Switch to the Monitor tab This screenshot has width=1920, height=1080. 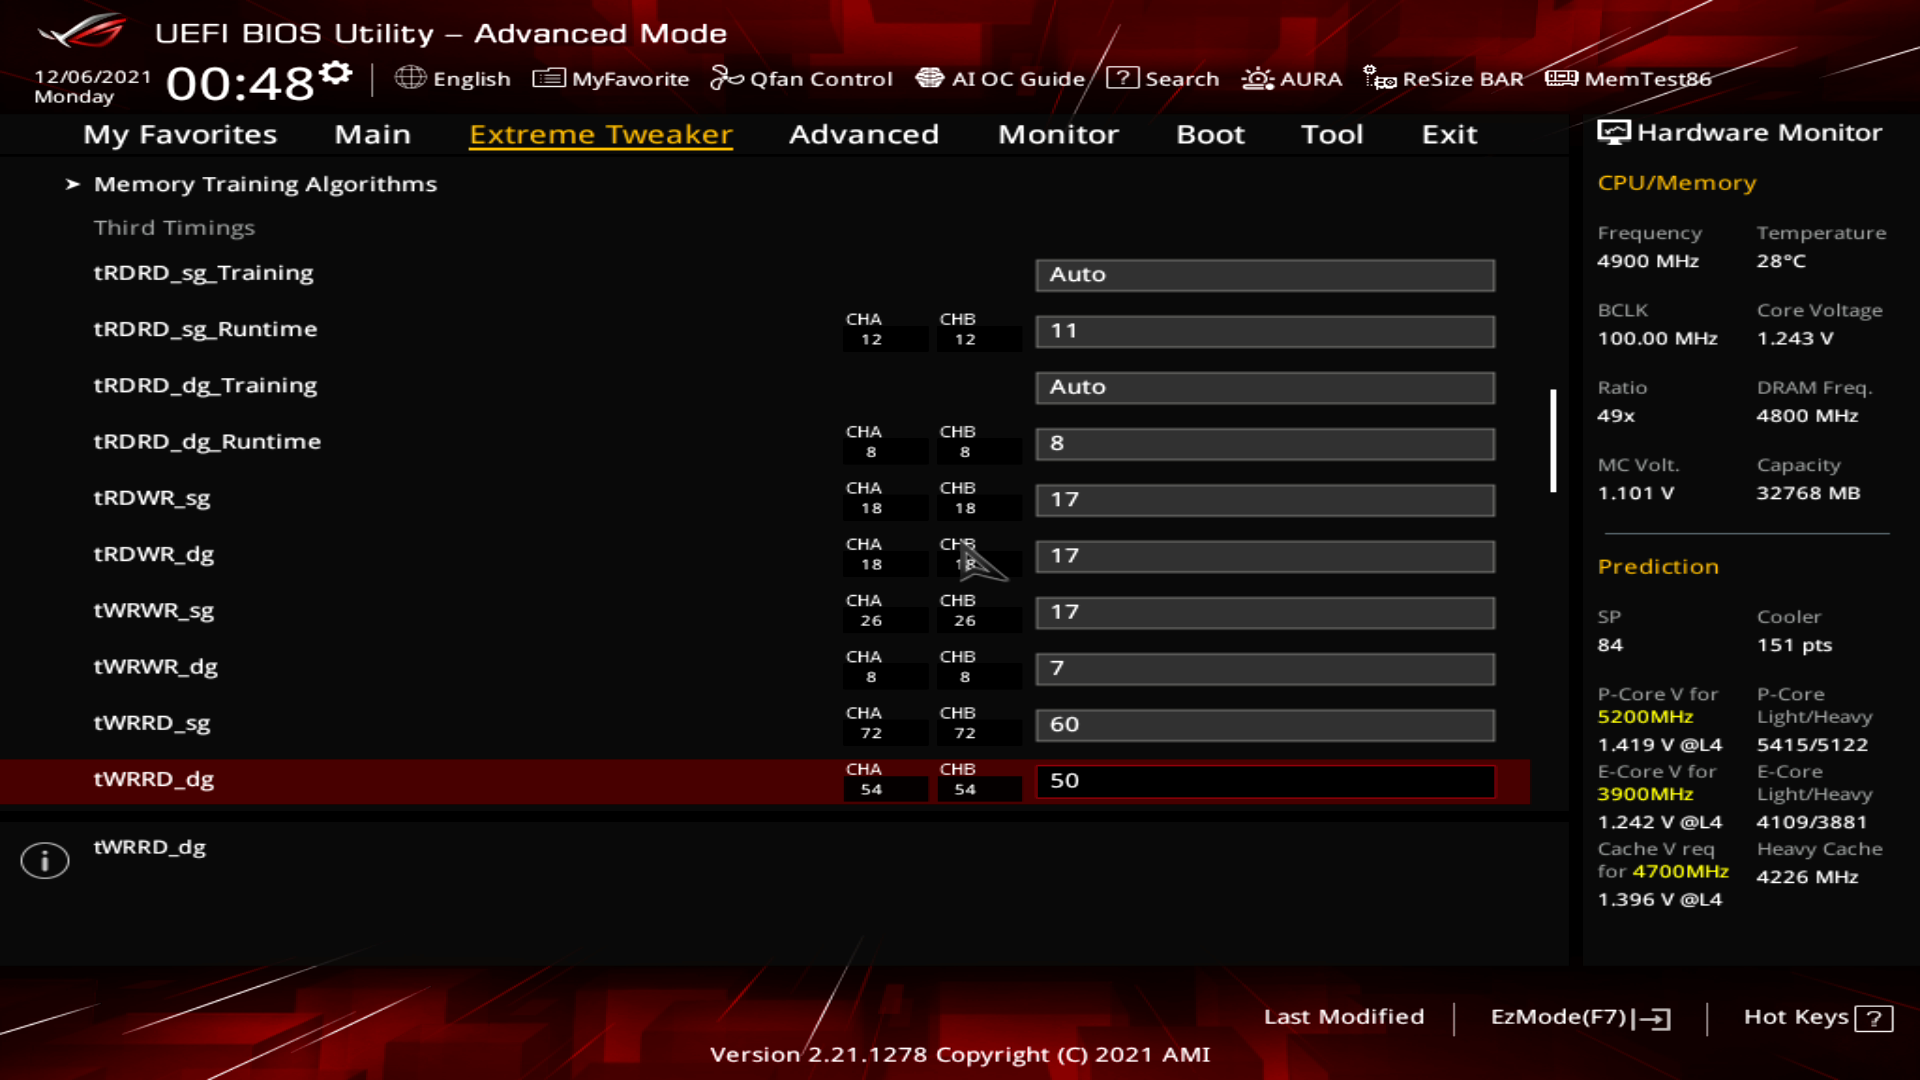coord(1057,134)
